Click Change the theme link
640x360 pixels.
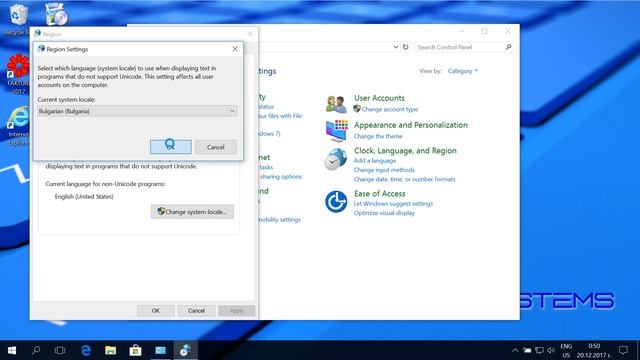pyautogui.click(x=378, y=136)
